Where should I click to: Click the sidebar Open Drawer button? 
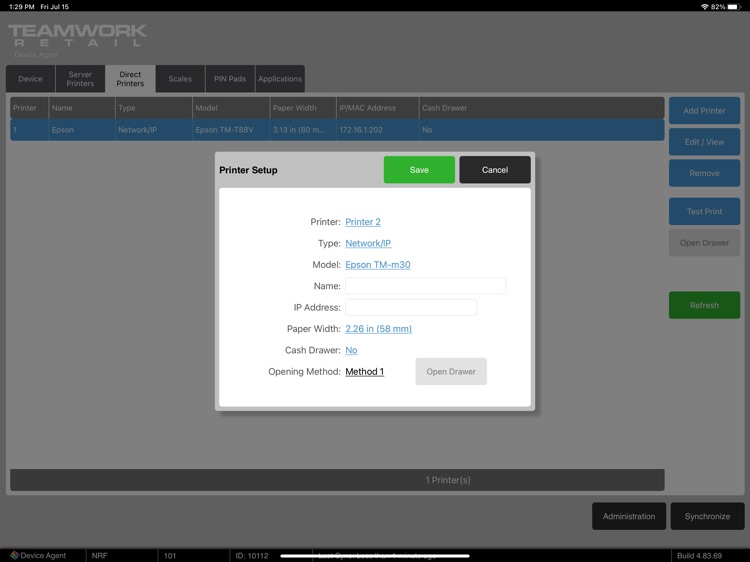point(705,242)
